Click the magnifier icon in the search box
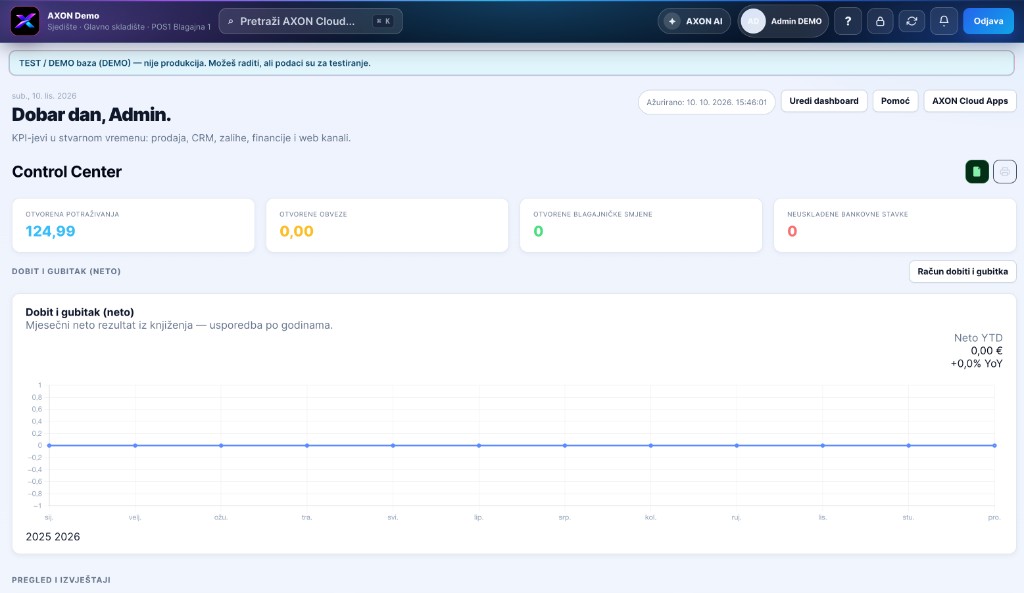The height and width of the screenshot is (593, 1024). coord(231,22)
